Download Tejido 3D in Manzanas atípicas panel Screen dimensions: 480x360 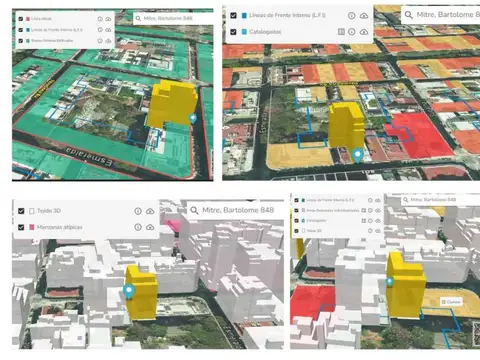tap(150, 211)
